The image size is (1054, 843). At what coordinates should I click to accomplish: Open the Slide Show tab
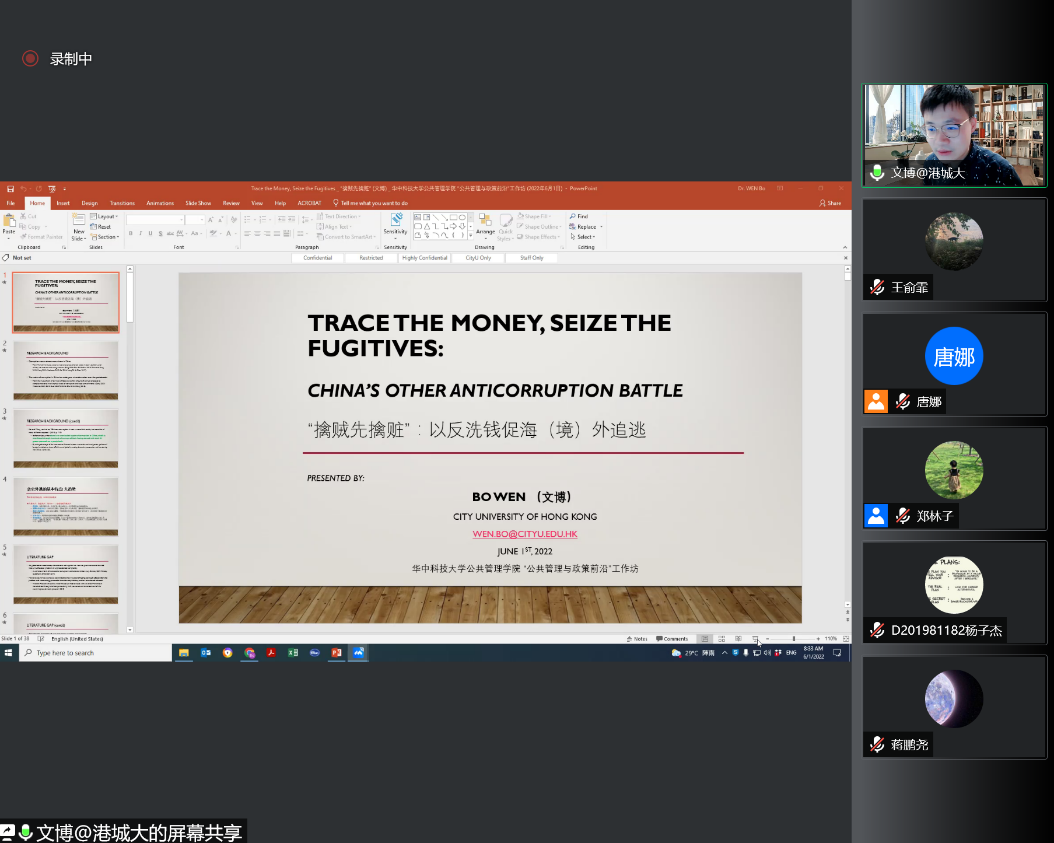point(197,203)
